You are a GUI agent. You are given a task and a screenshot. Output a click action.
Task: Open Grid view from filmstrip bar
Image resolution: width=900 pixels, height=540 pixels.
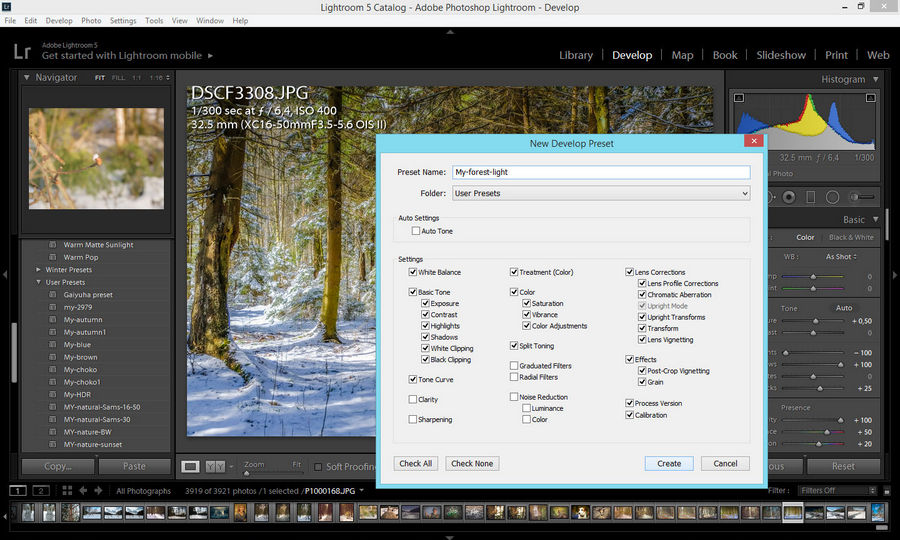pos(67,491)
